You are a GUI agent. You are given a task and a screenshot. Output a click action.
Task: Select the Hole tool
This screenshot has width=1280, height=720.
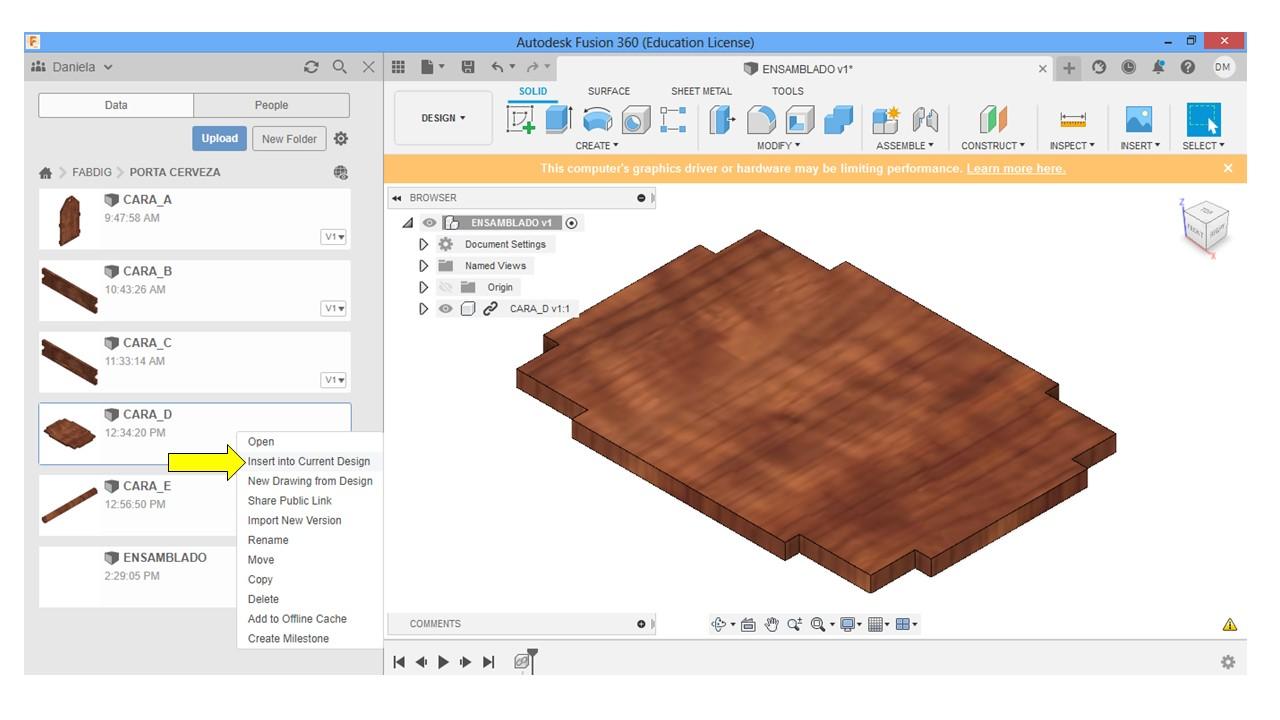pyautogui.click(x=636, y=120)
